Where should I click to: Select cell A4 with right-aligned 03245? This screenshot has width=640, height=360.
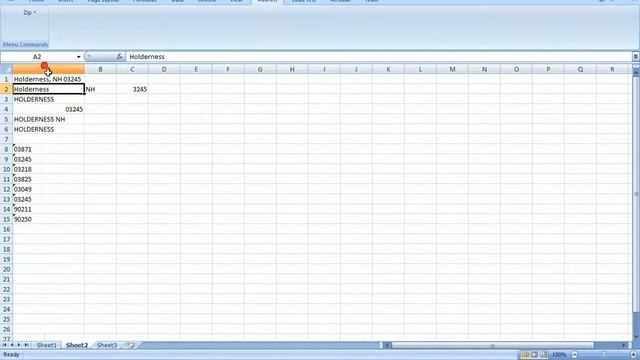[x=49, y=109]
